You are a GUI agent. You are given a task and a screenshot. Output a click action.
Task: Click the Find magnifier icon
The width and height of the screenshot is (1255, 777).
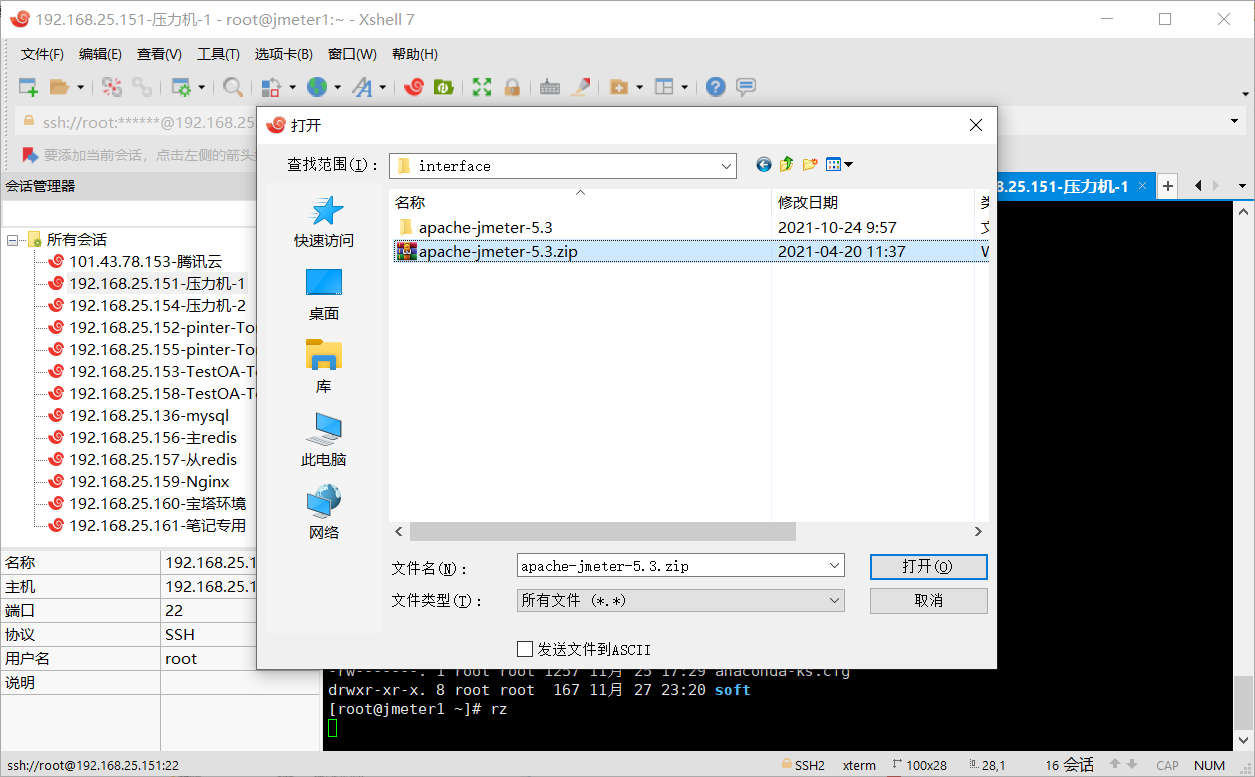pos(233,87)
